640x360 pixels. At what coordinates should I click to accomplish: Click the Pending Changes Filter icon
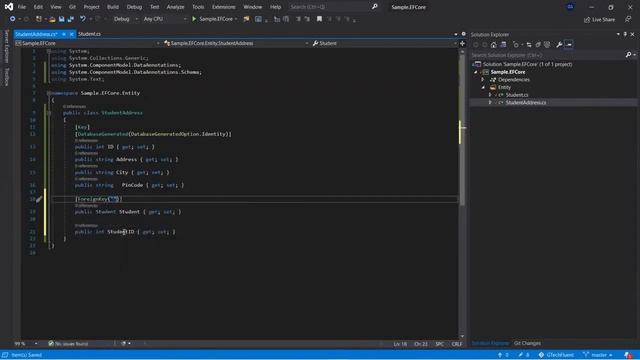coord(516,44)
